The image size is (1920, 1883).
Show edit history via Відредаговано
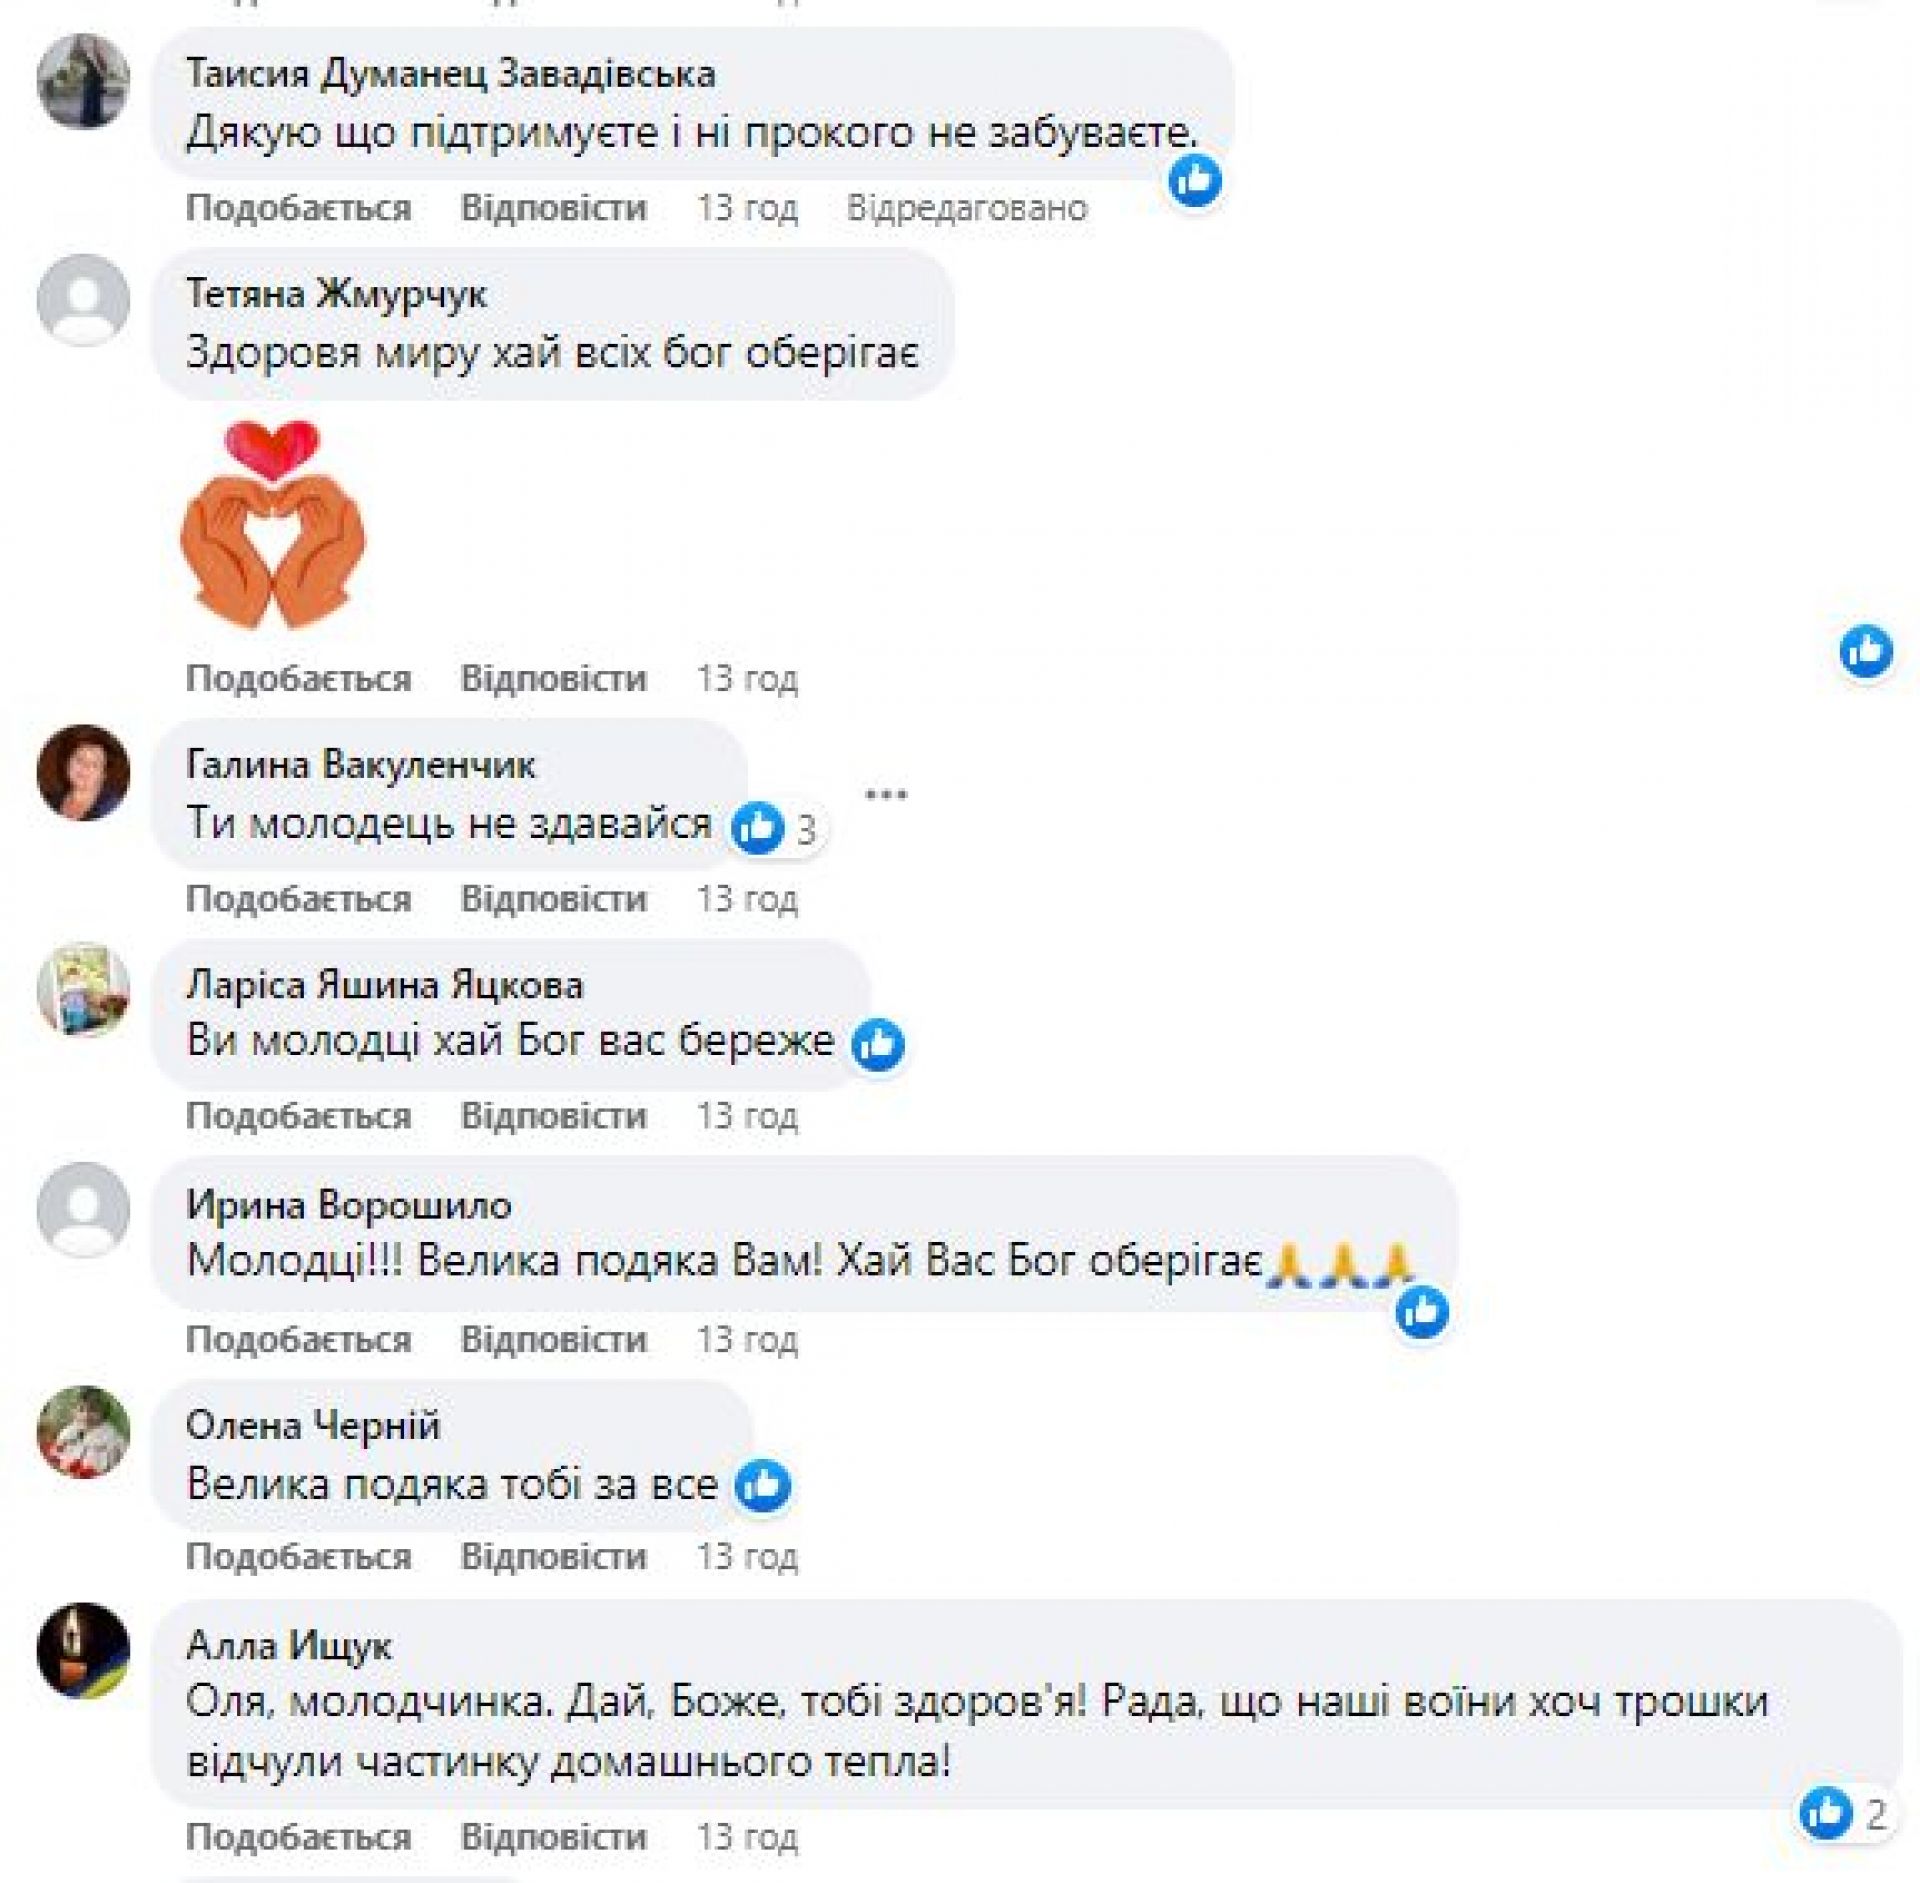(x=966, y=208)
